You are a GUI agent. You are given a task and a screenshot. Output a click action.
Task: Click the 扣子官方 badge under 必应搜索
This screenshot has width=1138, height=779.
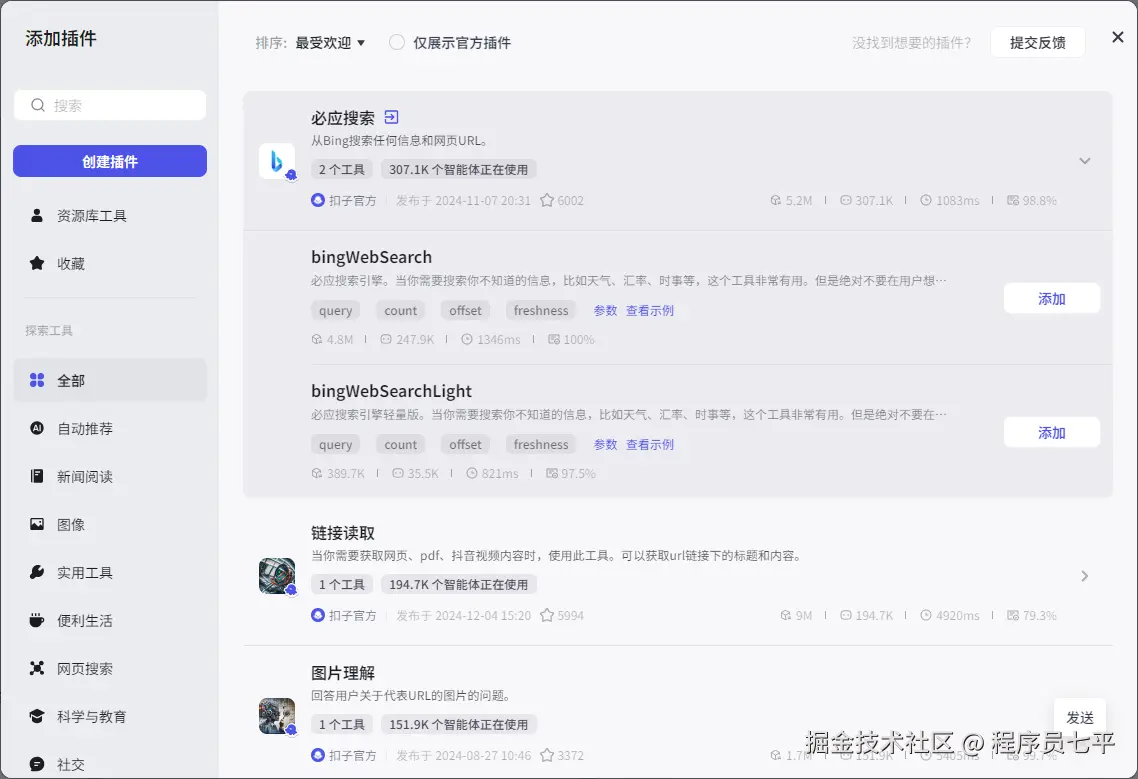pyautogui.click(x=344, y=200)
